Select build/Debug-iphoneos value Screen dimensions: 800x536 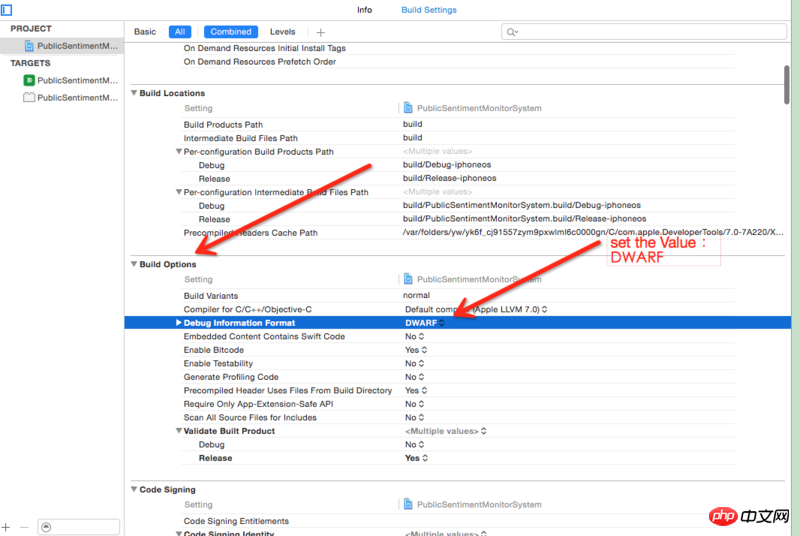pyautogui.click(x=447, y=165)
